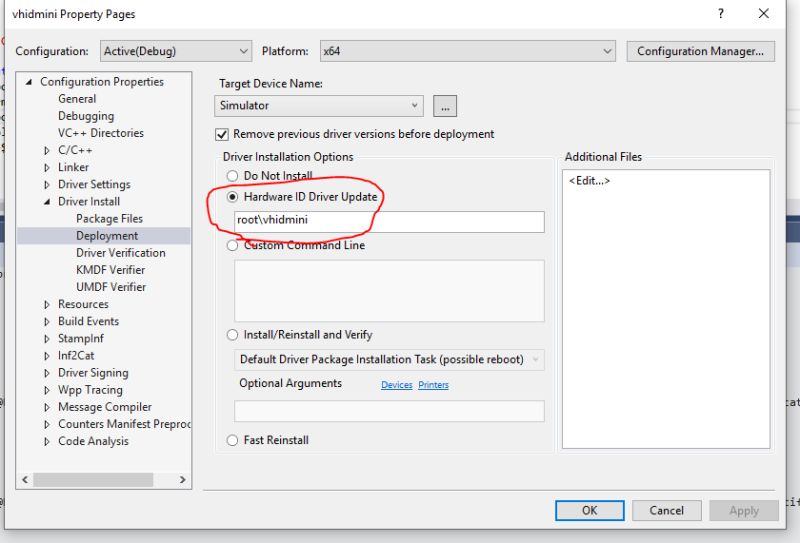The width and height of the screenshot is (800, 543).
Task: Open the Platform x64 dropdown
Action: pos(467,51)
